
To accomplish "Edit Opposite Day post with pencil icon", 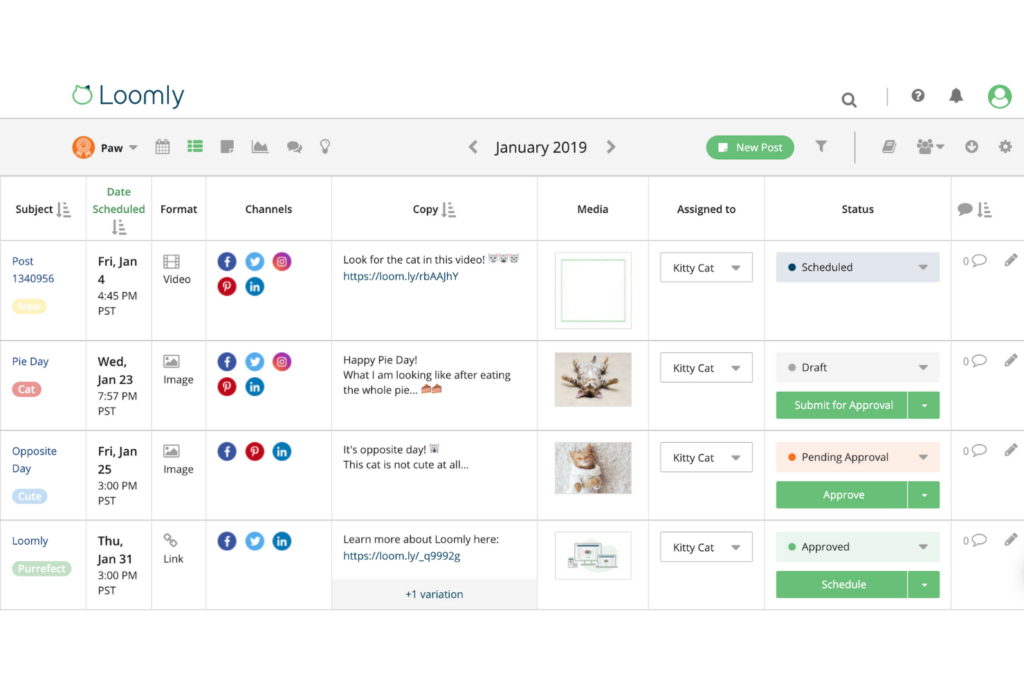I will click(1010, 450).
